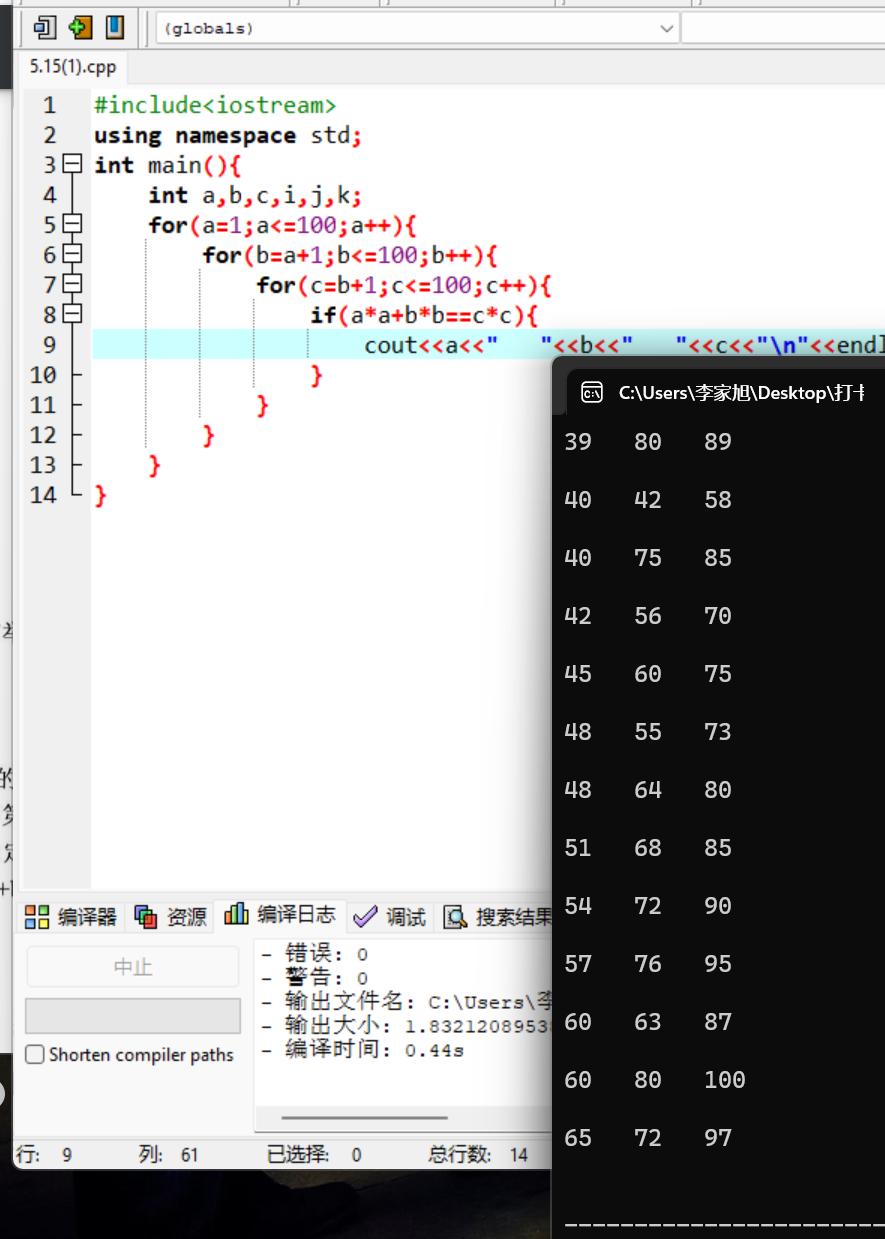The image size is (885, 1239).
Task: Click the blue bookmark toolbar icon
Action: [x=115, y=27]
